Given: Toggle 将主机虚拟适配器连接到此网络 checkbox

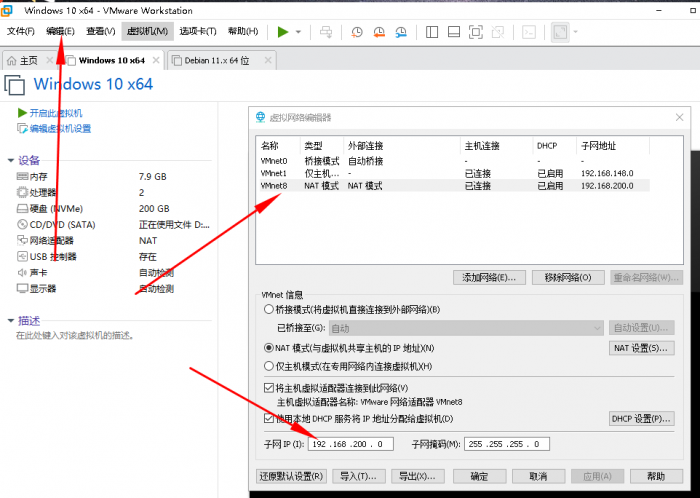Looking at the screenshot, I should pyautogui.click(x=268, y=388).
